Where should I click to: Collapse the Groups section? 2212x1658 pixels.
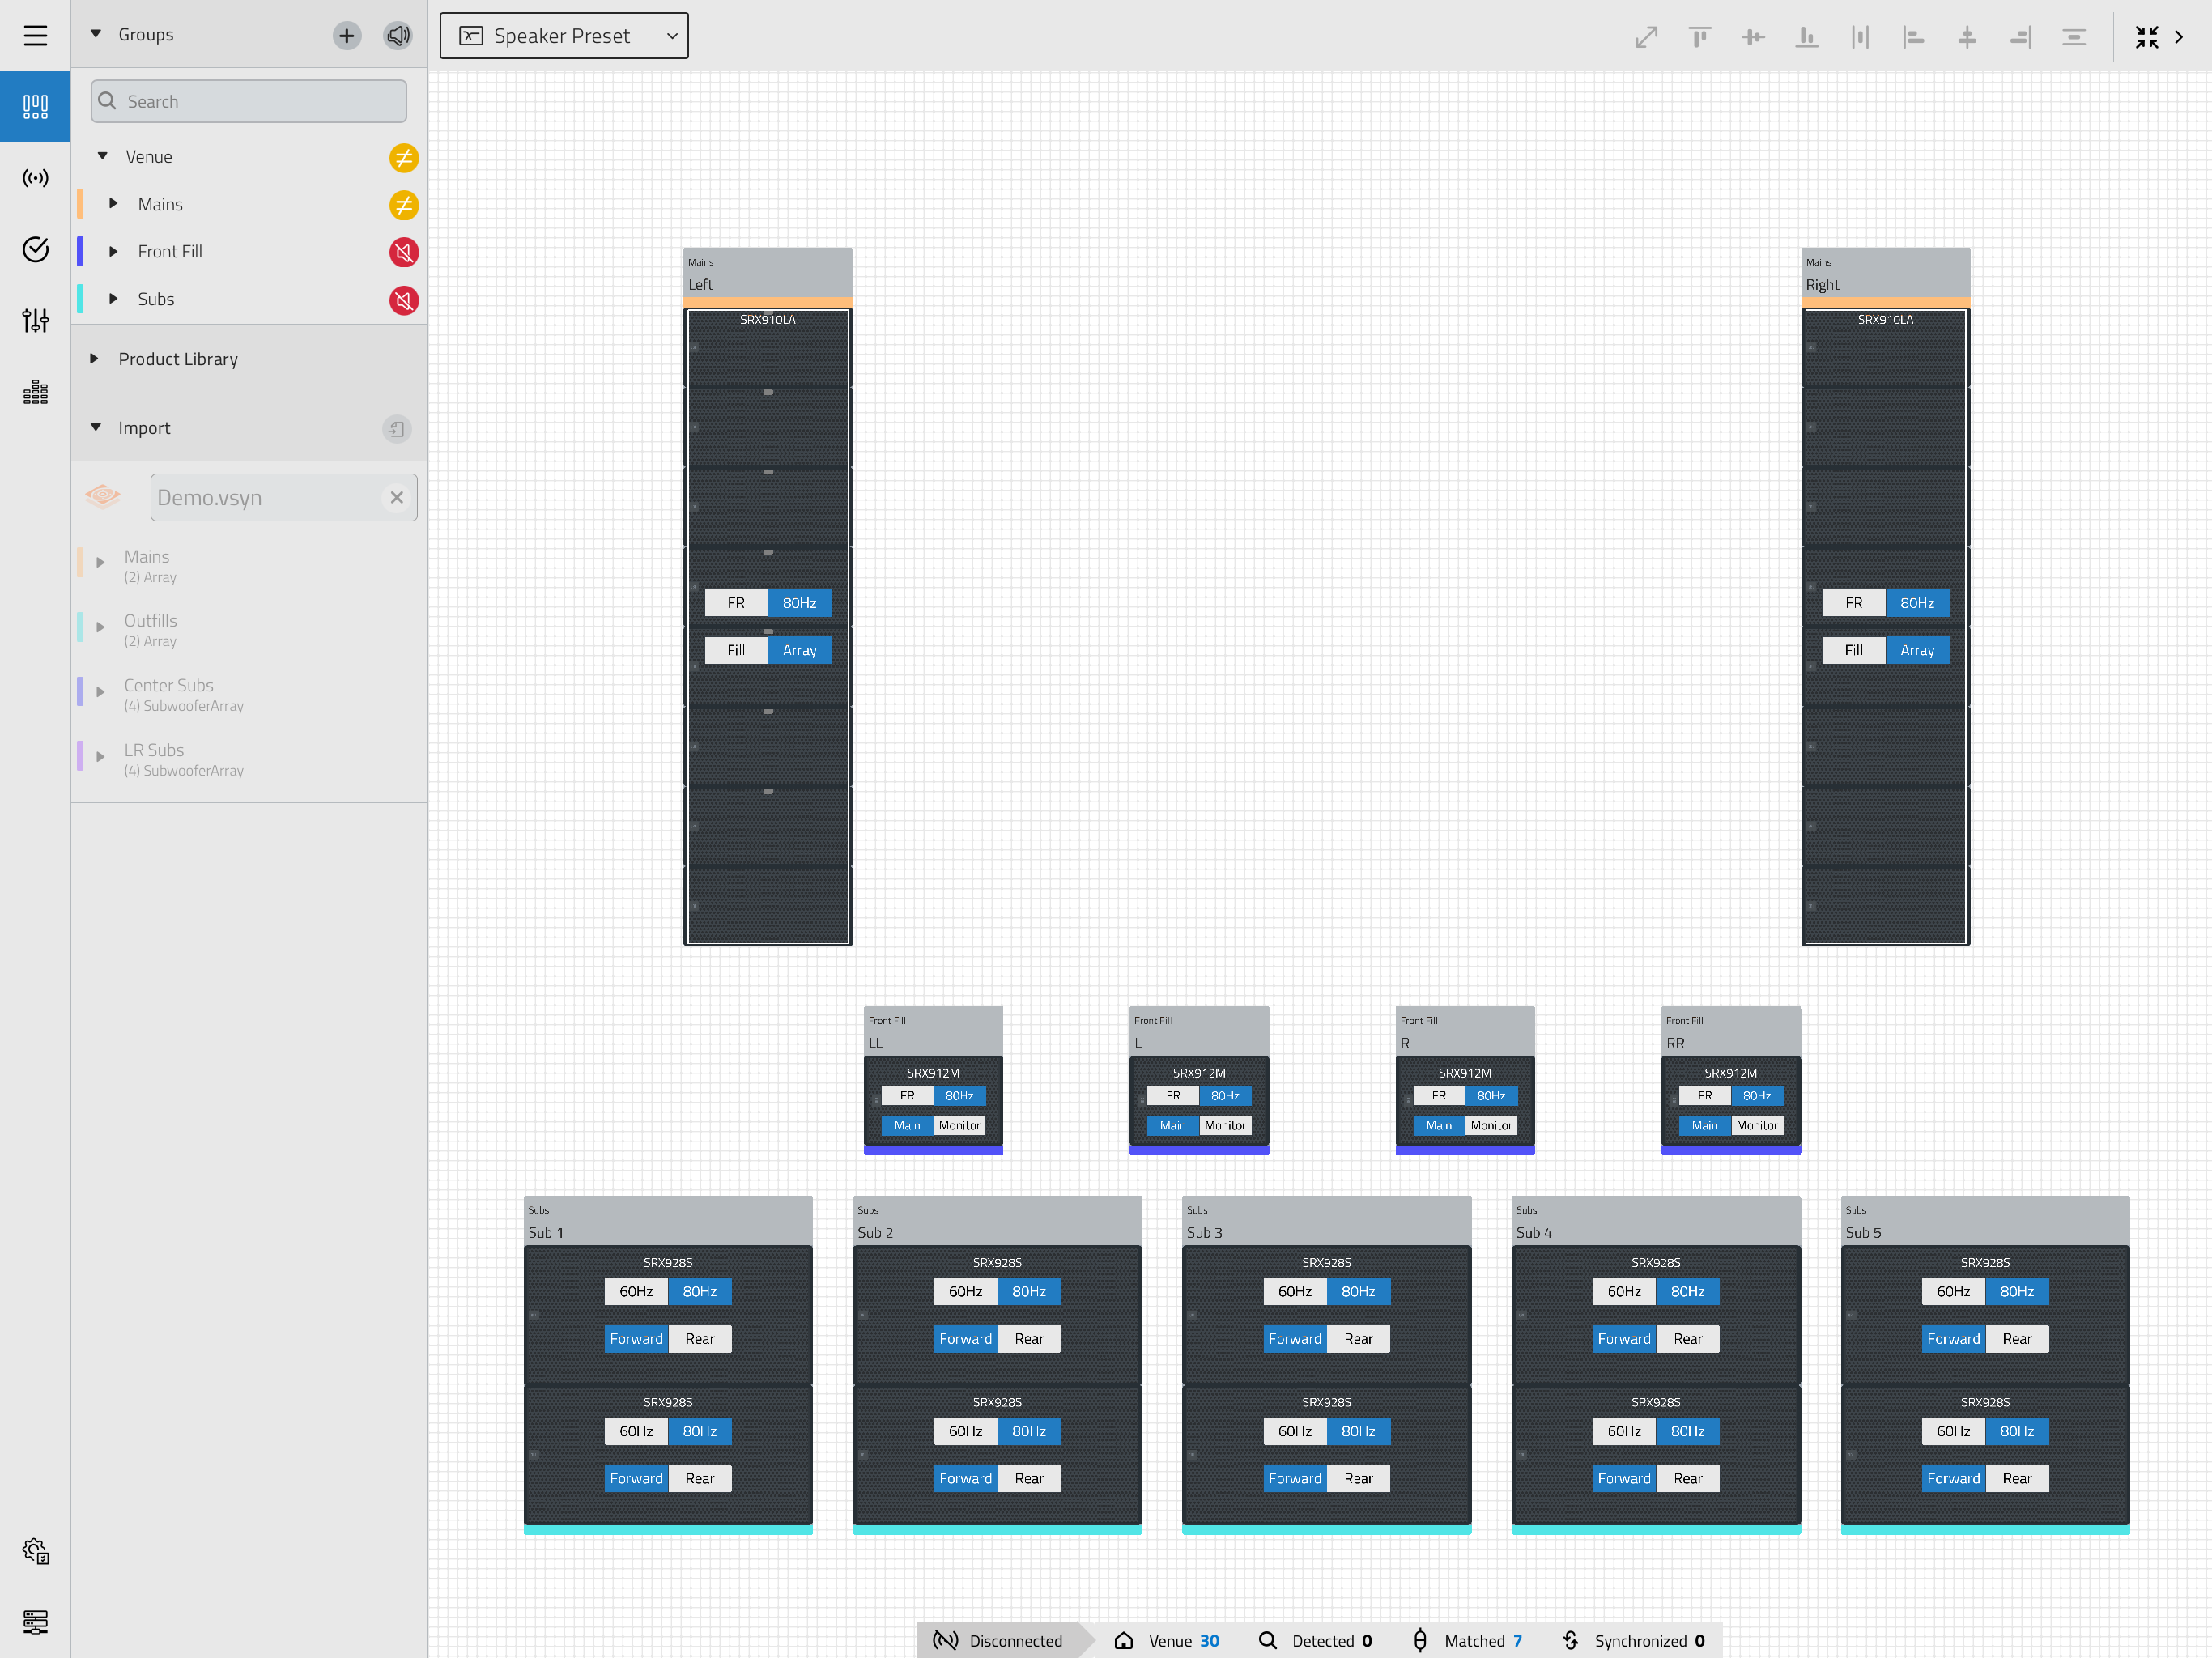coord(96,34)
